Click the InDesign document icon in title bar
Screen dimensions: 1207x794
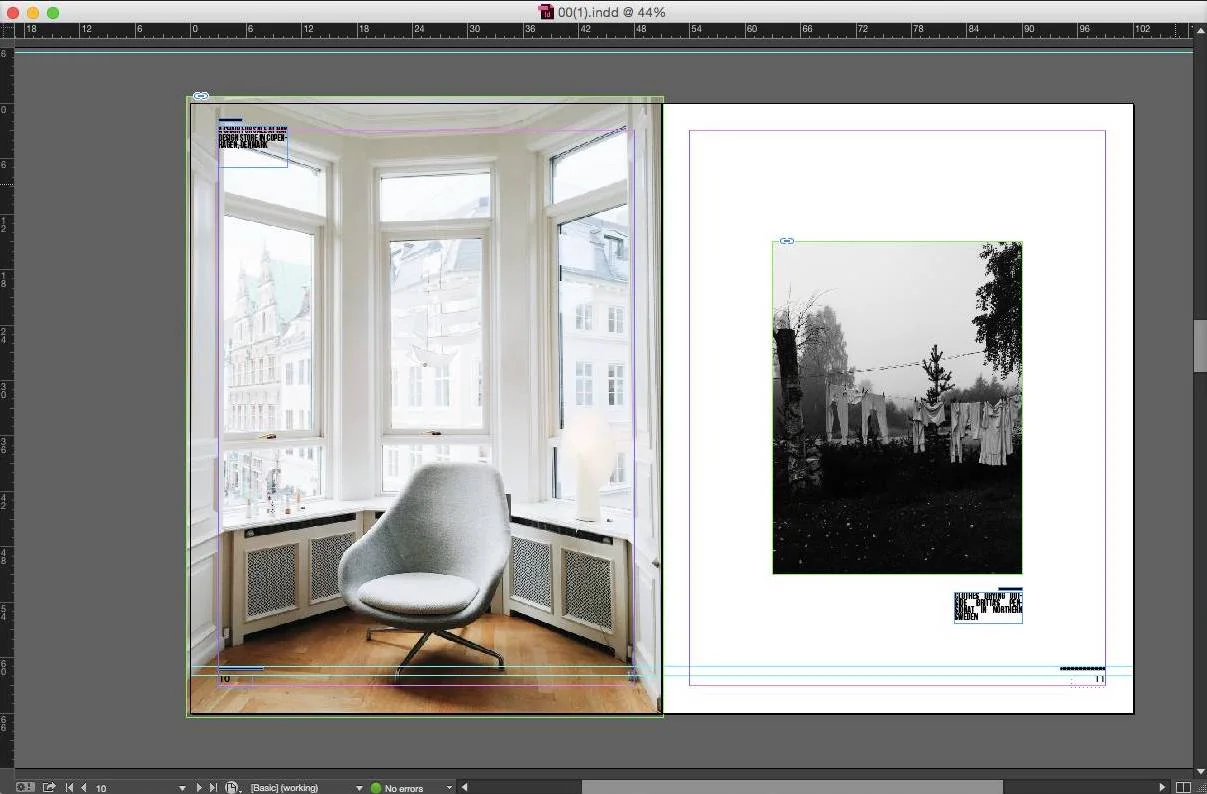(546, 12)
